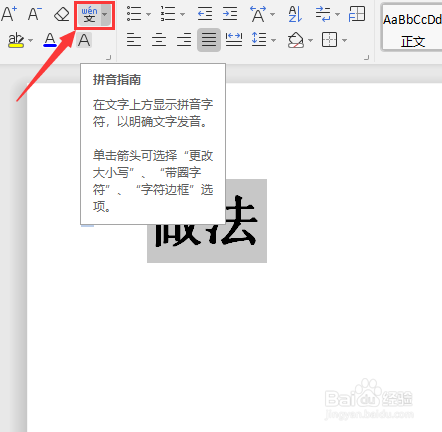
Task: Align text to the left
Action: [134, 40]
